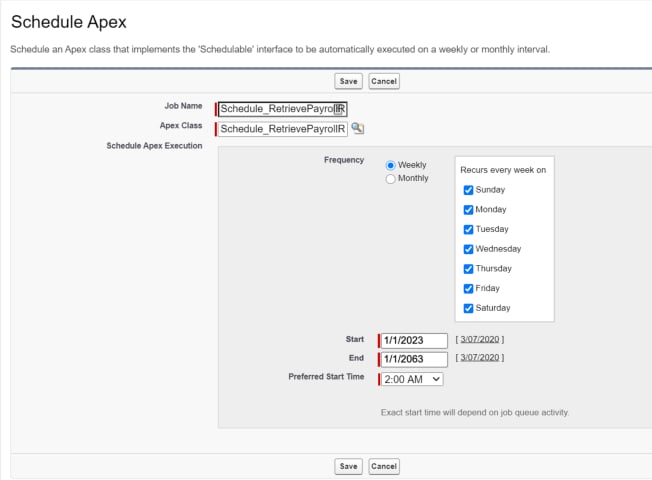Open the Preferred Start Time dropdown
The height and width of the screenshot is (480, 652).
coord(412,379)
